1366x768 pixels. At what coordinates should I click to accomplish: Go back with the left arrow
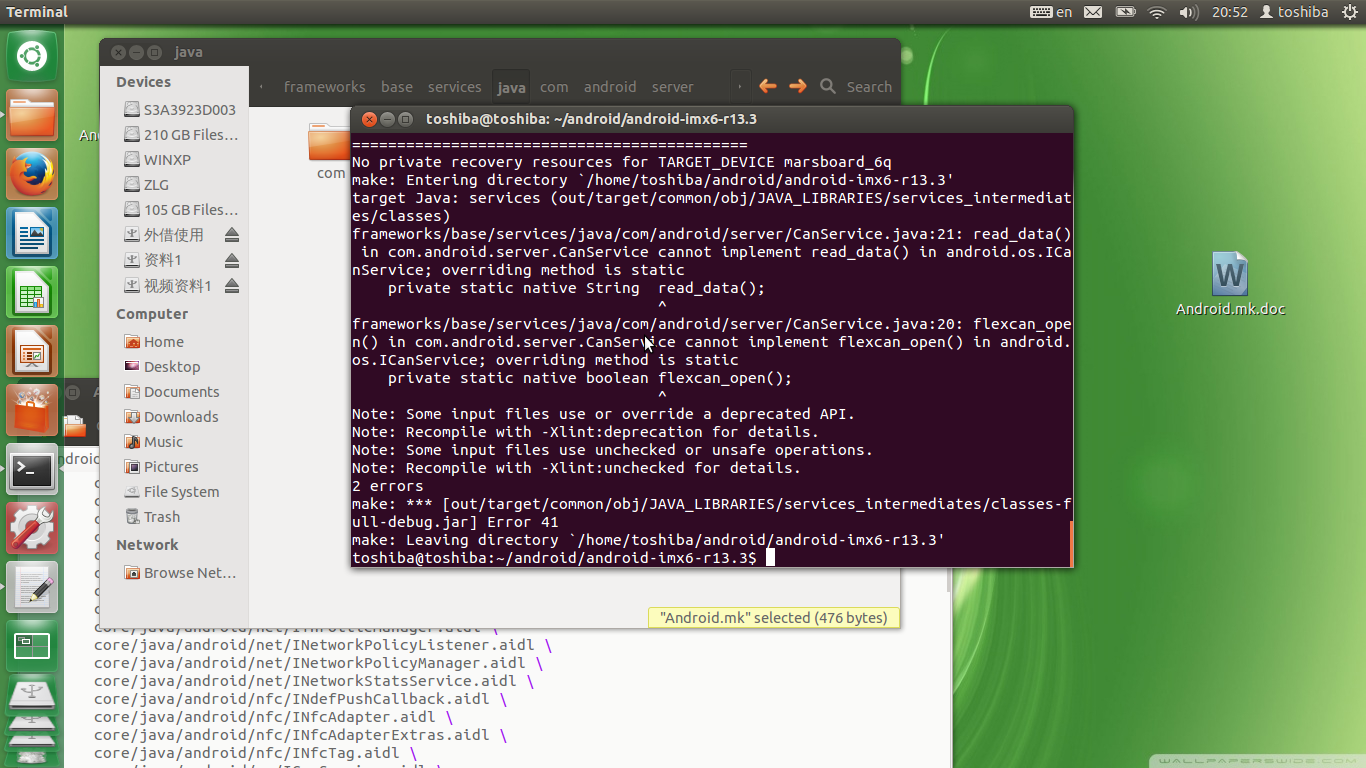tap(767, 87)
